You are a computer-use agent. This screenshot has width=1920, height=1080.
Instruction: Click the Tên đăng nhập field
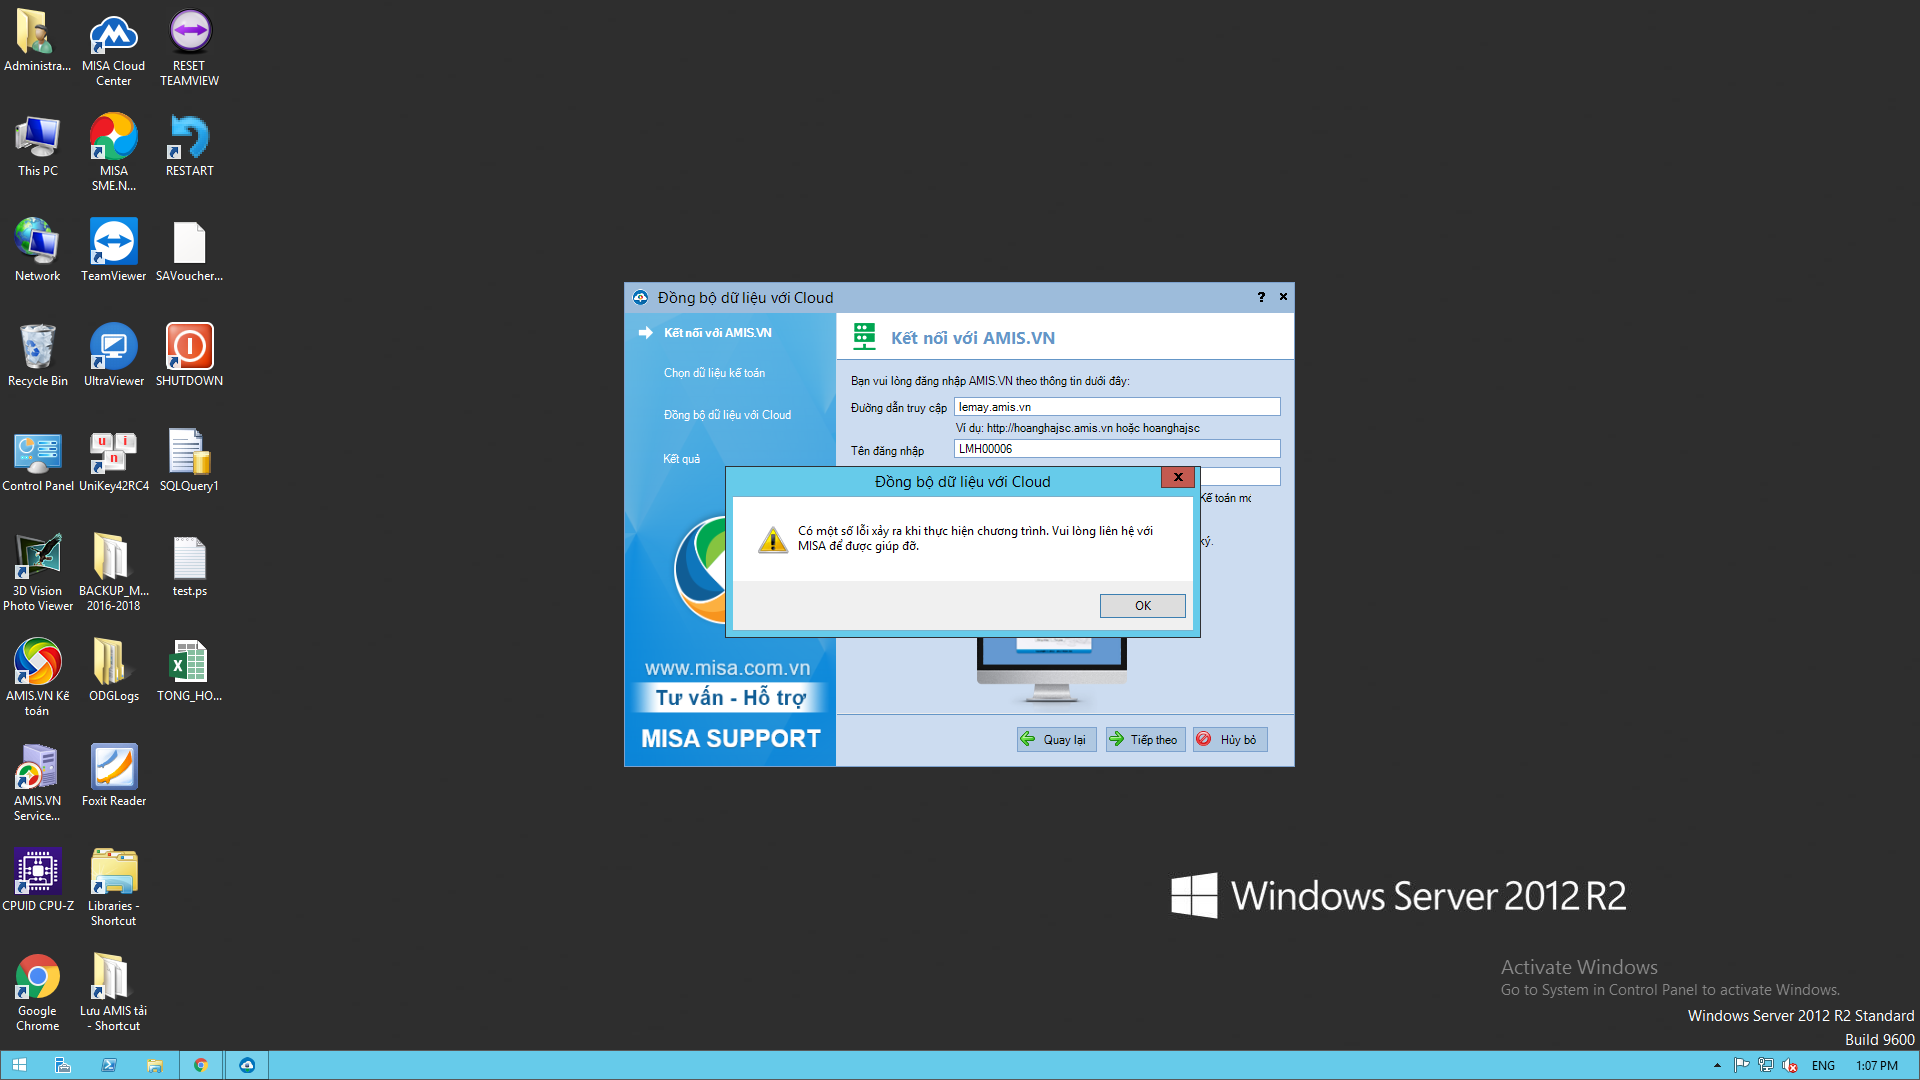coord(1117,449)
